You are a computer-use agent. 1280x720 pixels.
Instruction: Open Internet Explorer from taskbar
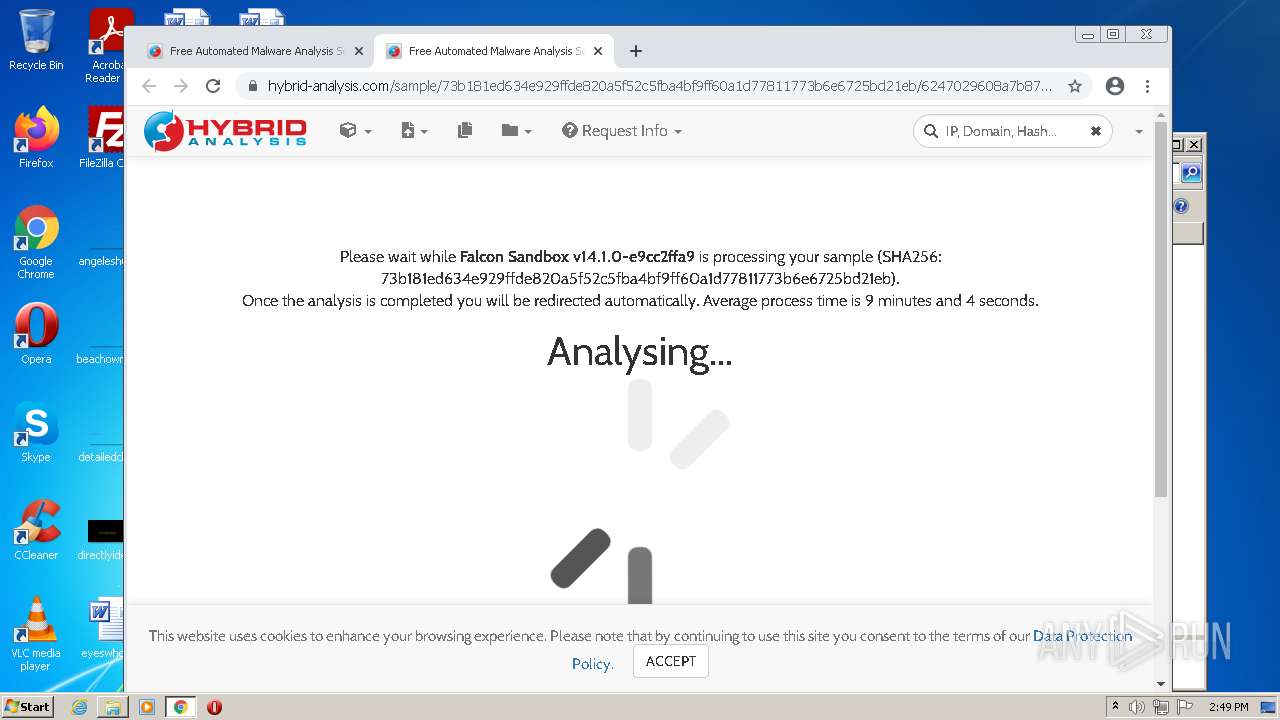pos(79,707)
